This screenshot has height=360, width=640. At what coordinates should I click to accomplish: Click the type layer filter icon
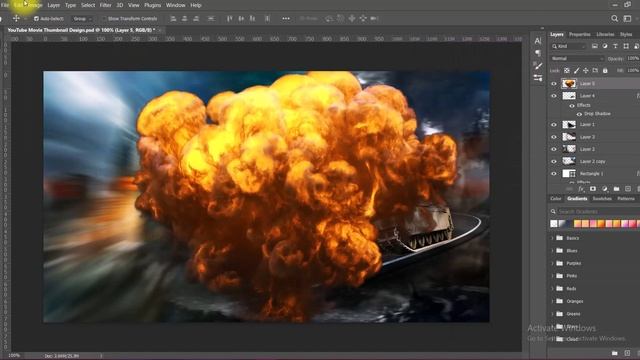click(x=616, y=47)
